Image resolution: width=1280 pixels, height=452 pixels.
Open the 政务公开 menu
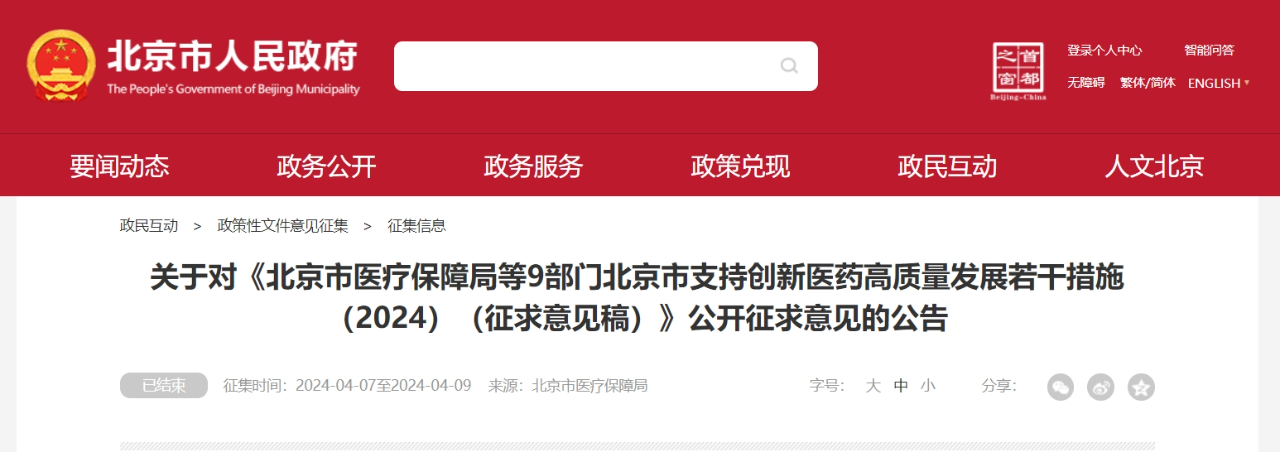click(x=326, y=167)
